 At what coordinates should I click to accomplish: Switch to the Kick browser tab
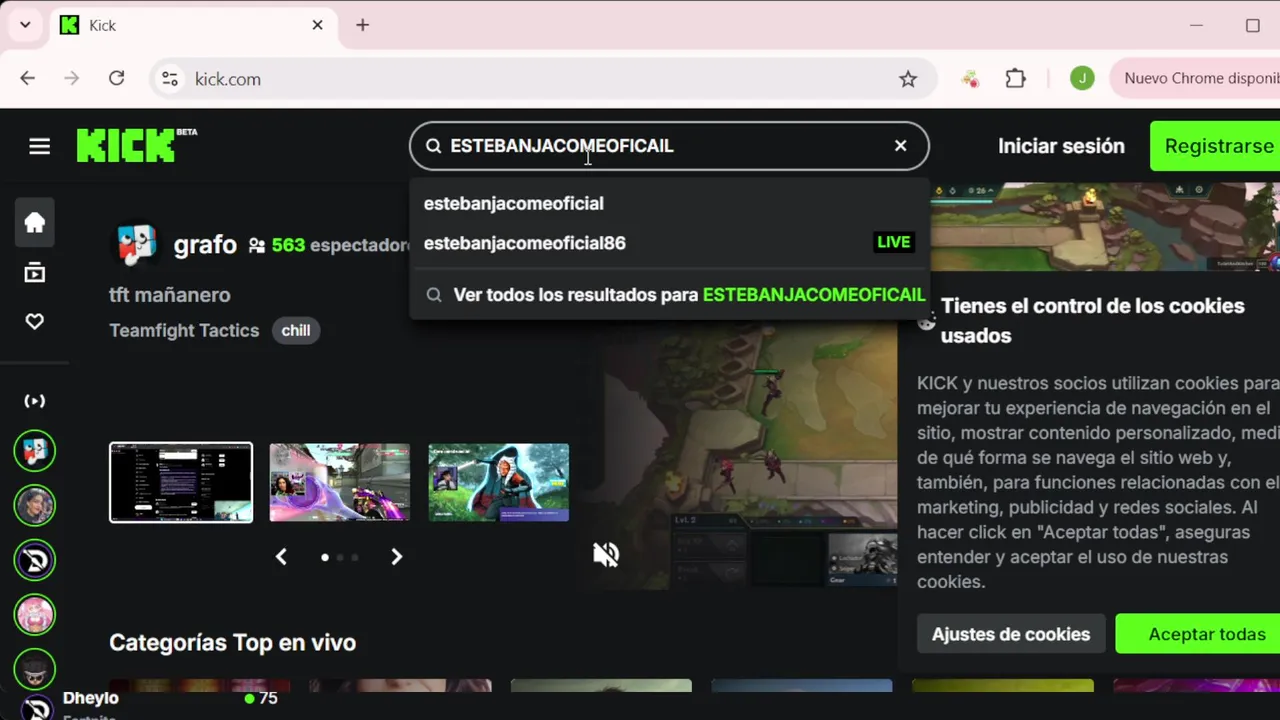click(193, 25)
